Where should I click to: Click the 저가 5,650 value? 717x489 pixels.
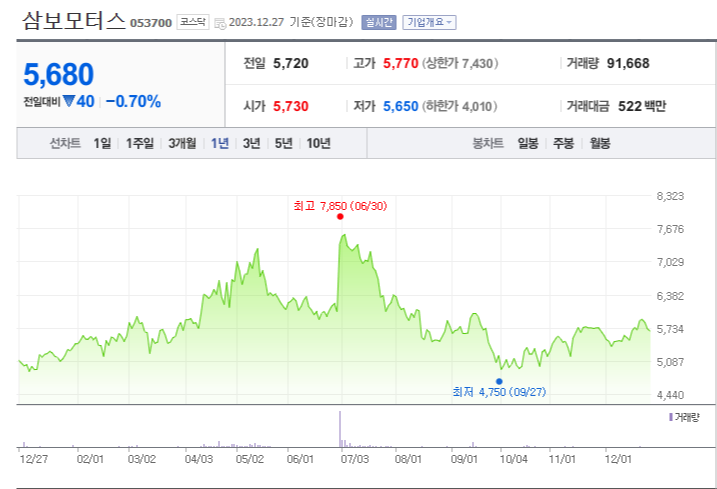401,106
